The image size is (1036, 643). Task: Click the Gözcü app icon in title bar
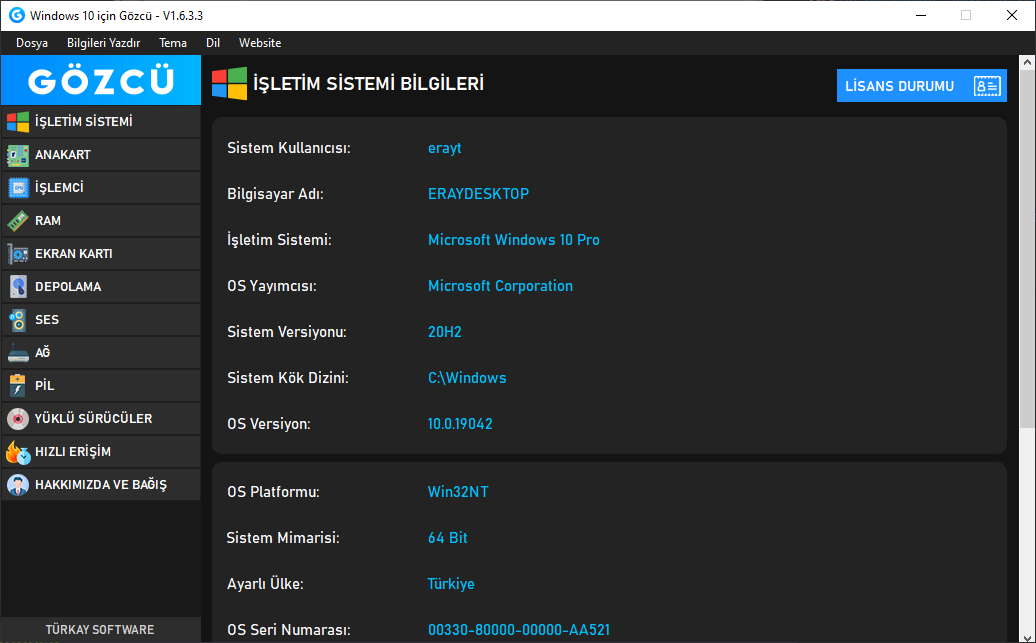17,15
